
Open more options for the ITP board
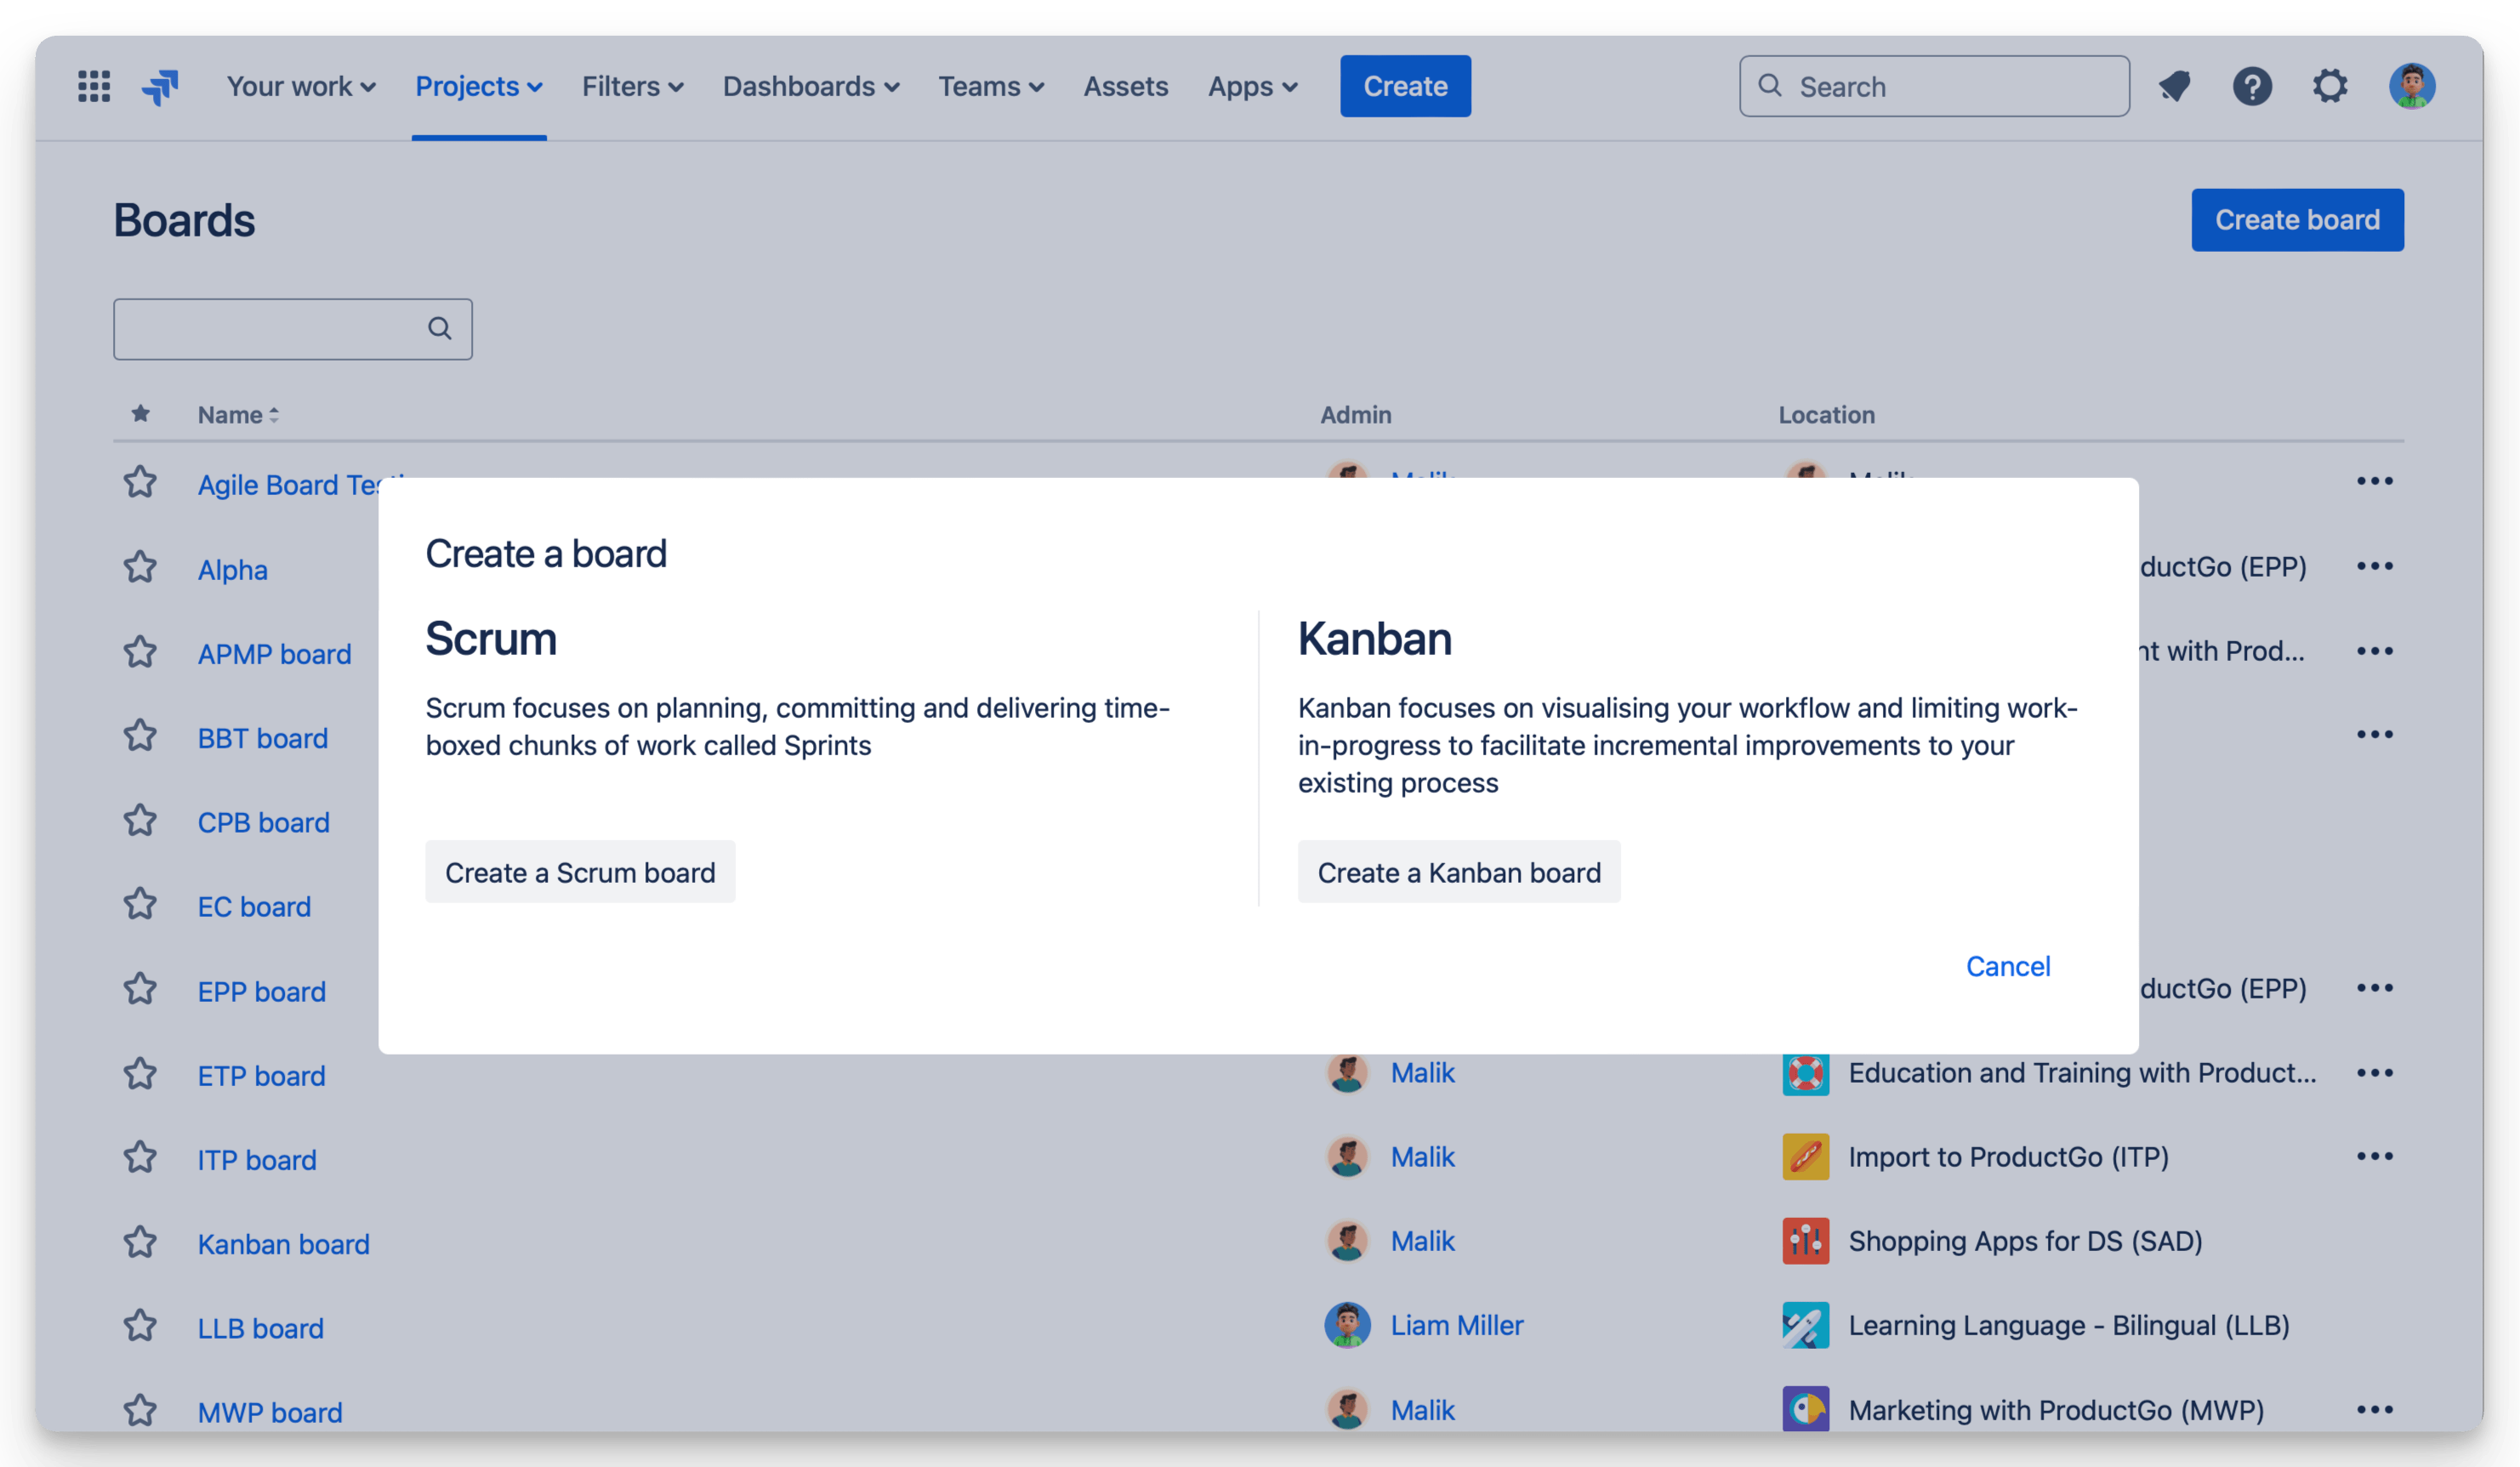(x=2377, y=1157)
